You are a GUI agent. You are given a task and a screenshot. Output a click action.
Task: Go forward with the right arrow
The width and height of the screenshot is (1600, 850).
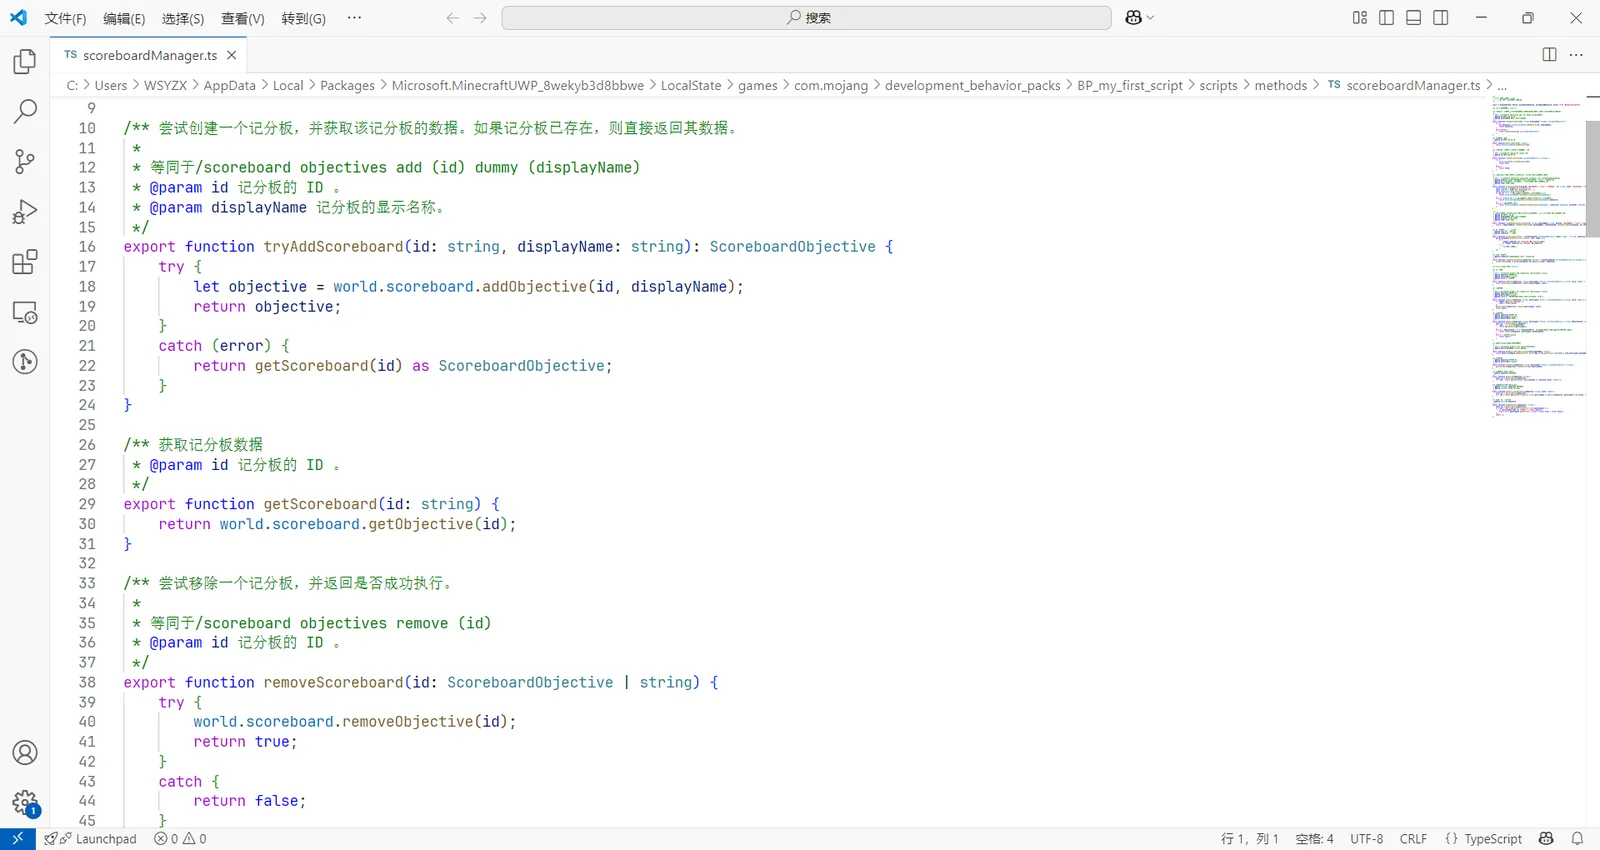[480, 18]
